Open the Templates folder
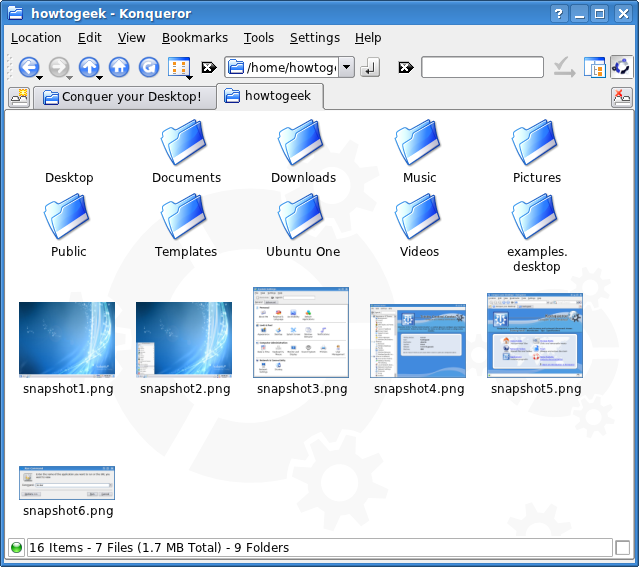This screenshot has width=639, height=567. click(184, 216)
